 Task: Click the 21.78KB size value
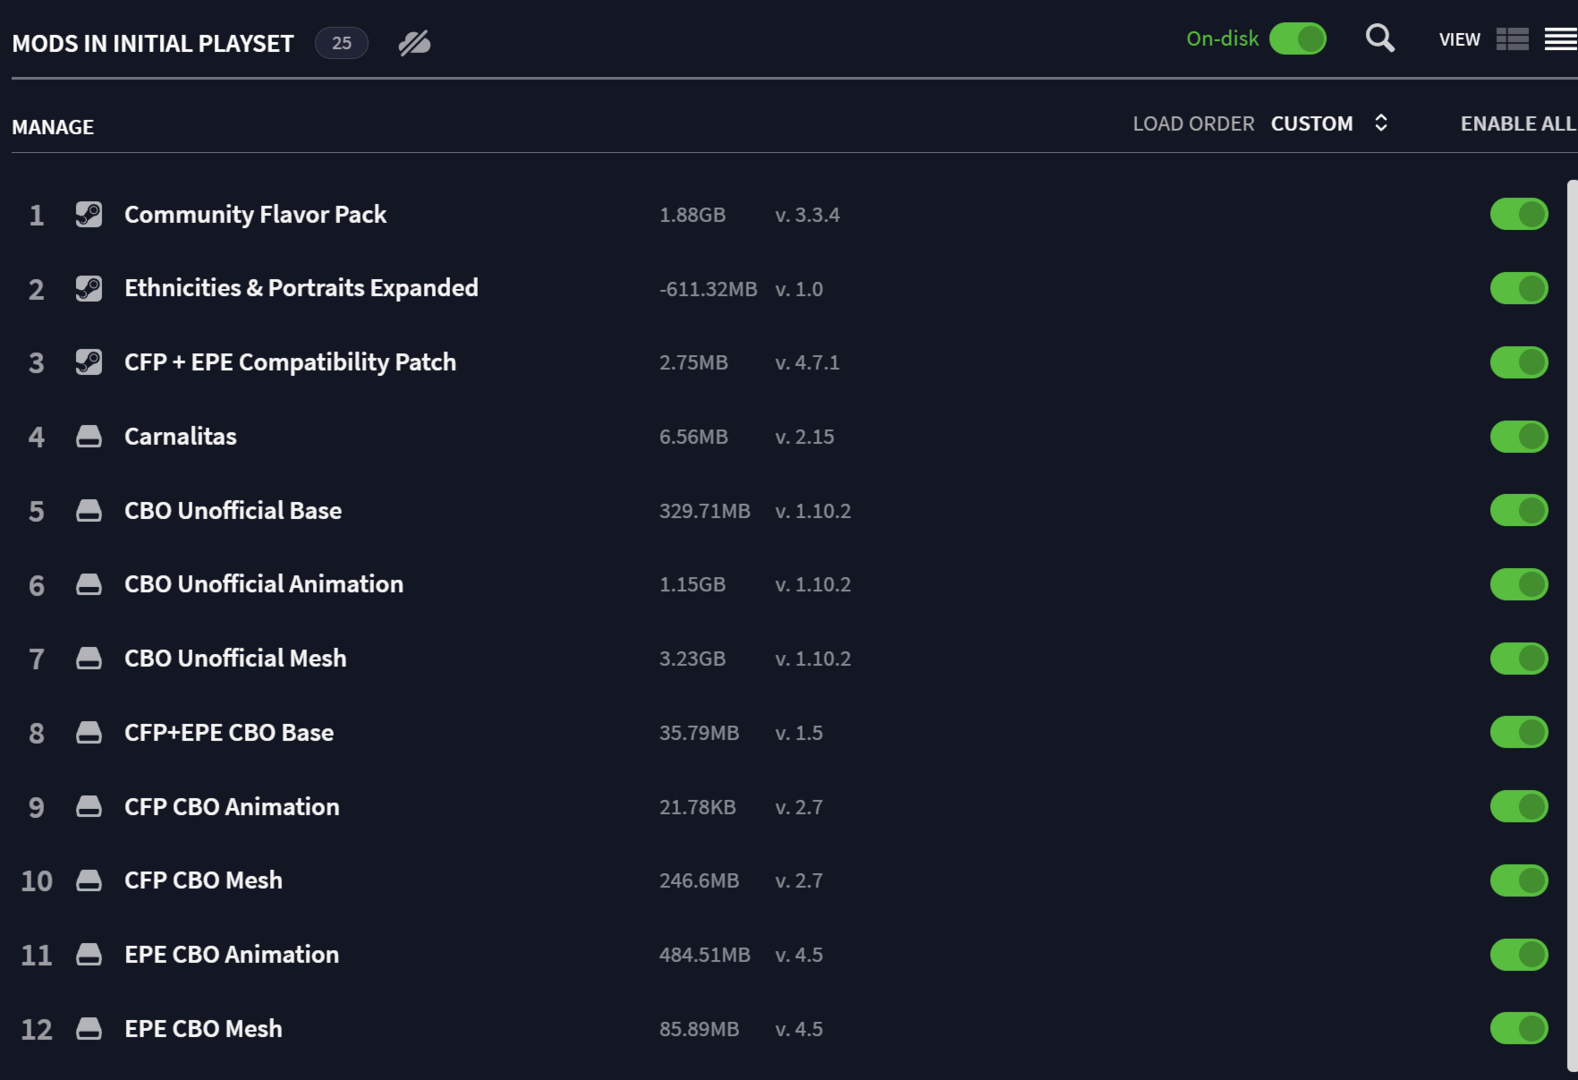pyautogui.click(x=697, y=807)
